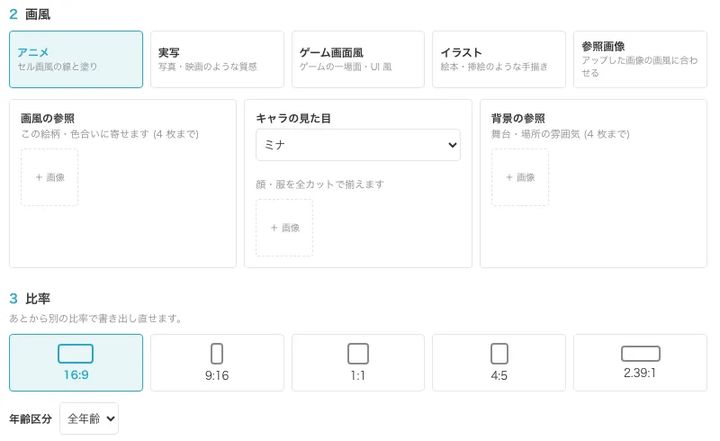Choose the 参照画像 style option

click(x=640, y=59)
